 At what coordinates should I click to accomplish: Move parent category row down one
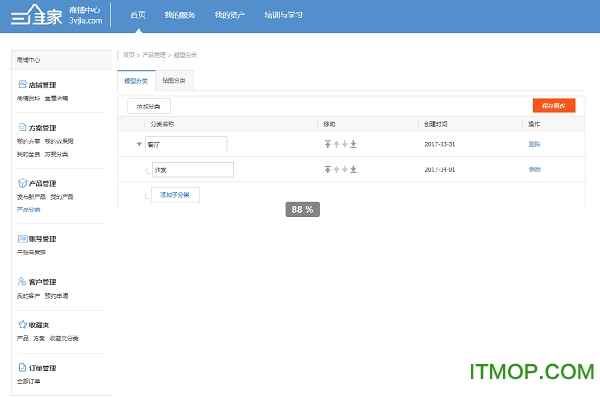tap(345, 144)
